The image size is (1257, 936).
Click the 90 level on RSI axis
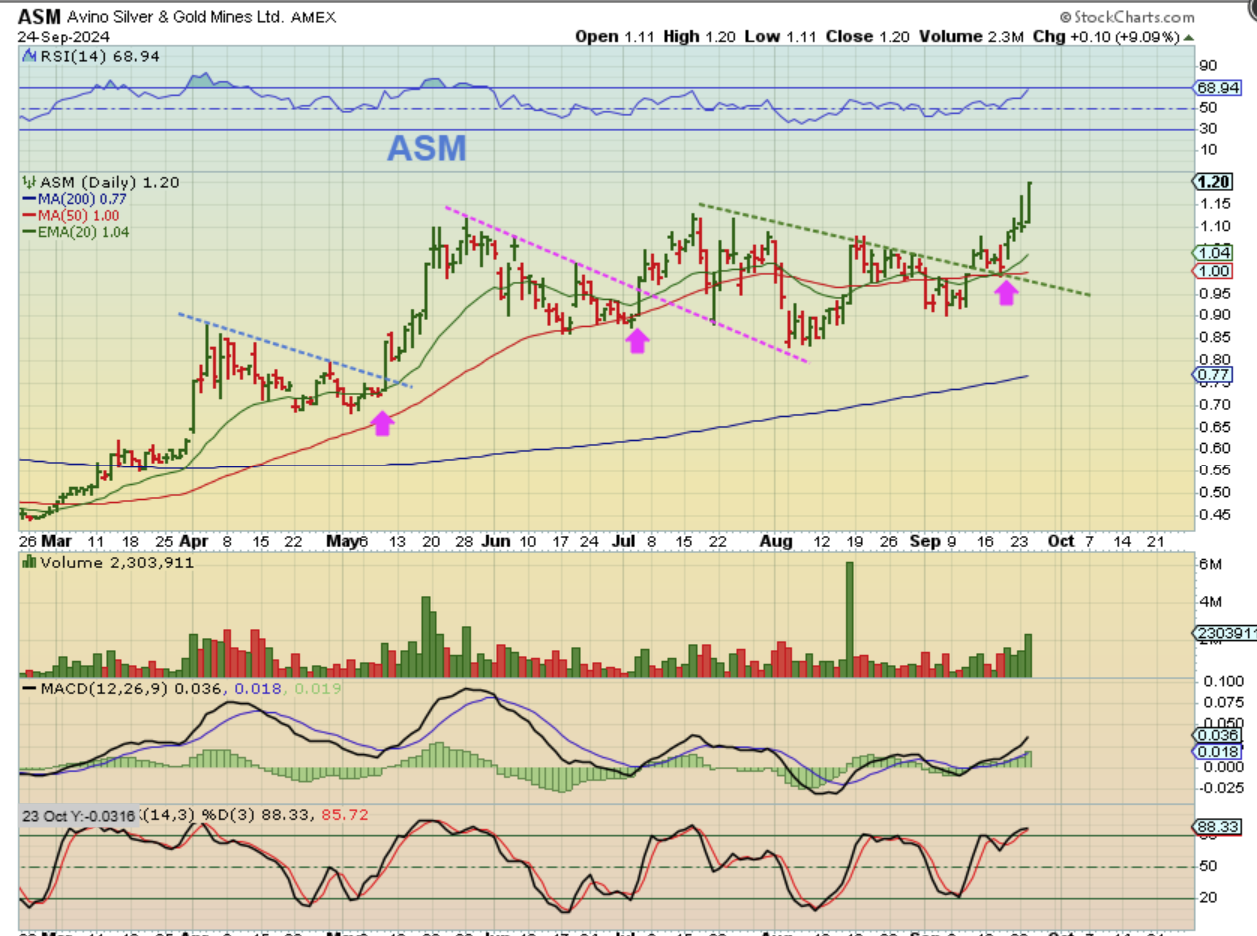click(x=1207, y=64)
